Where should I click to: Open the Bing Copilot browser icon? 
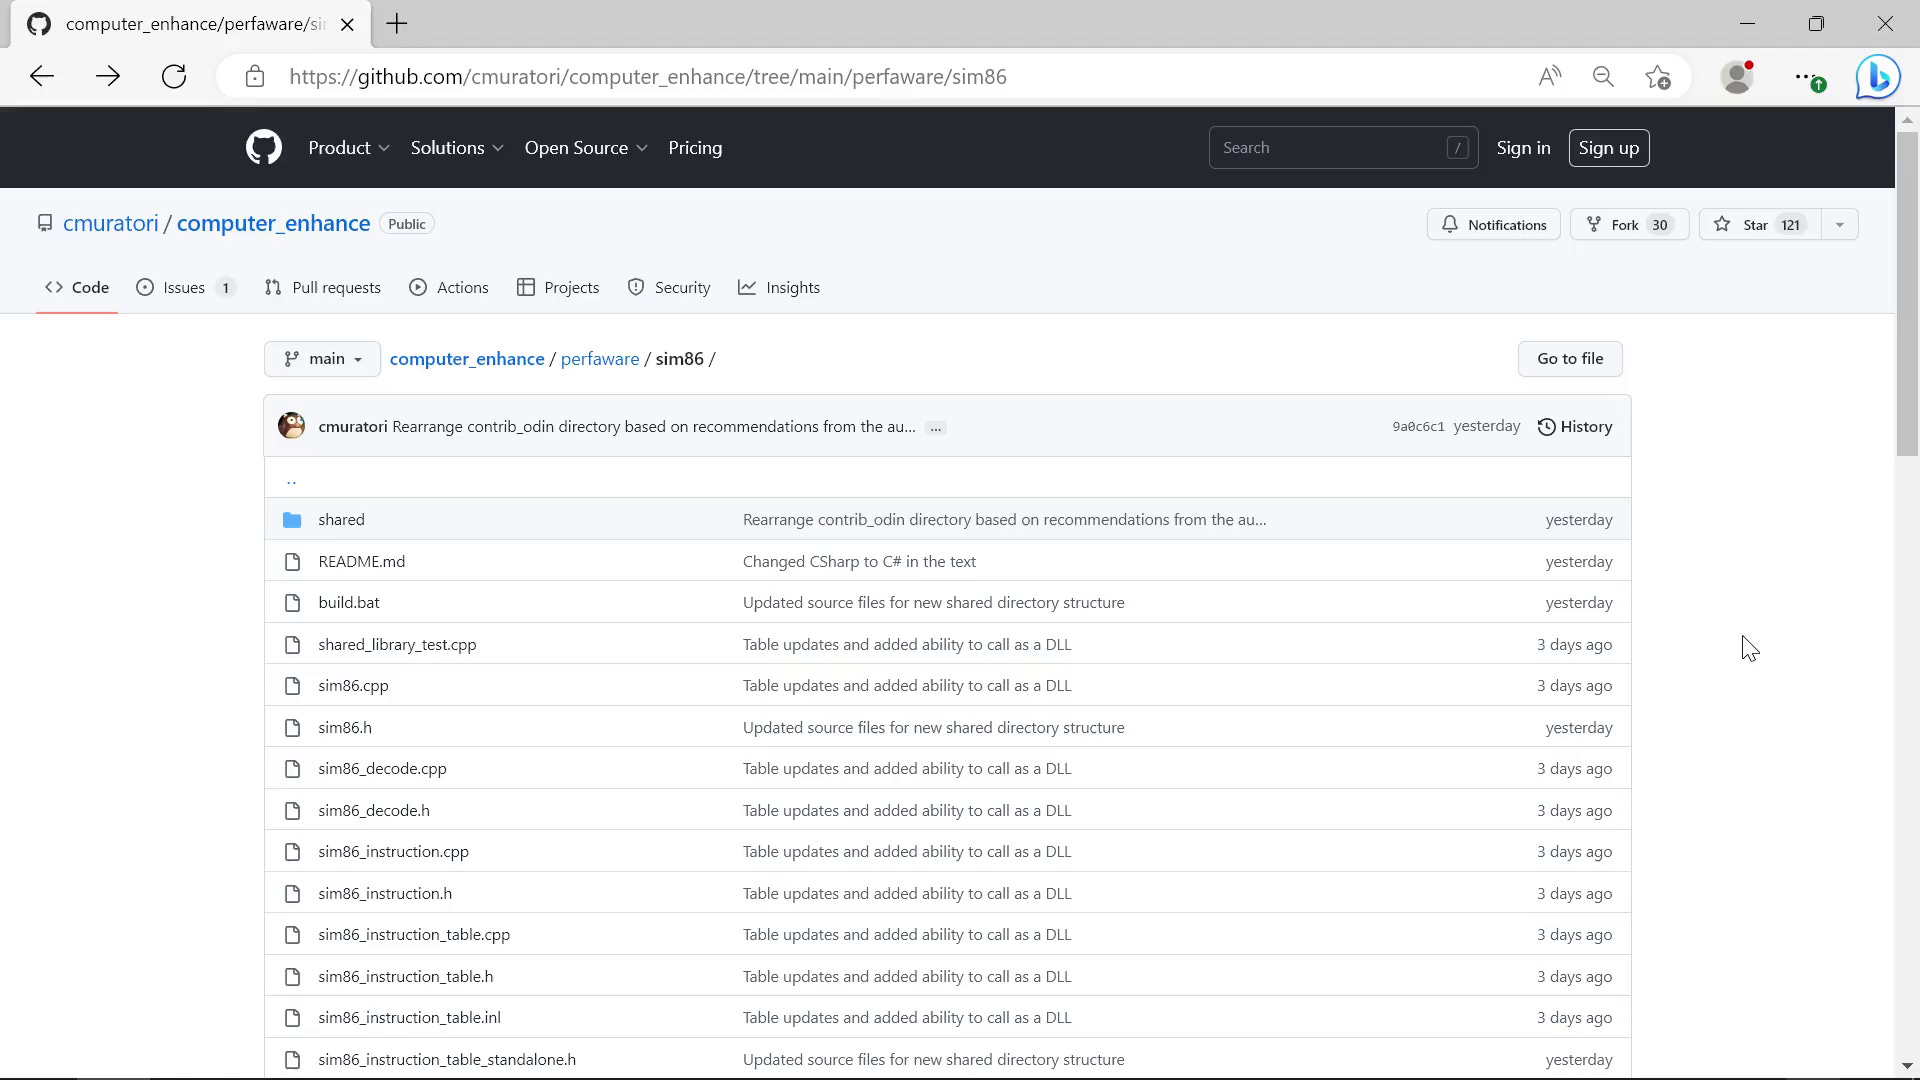tap(1878, 76)
